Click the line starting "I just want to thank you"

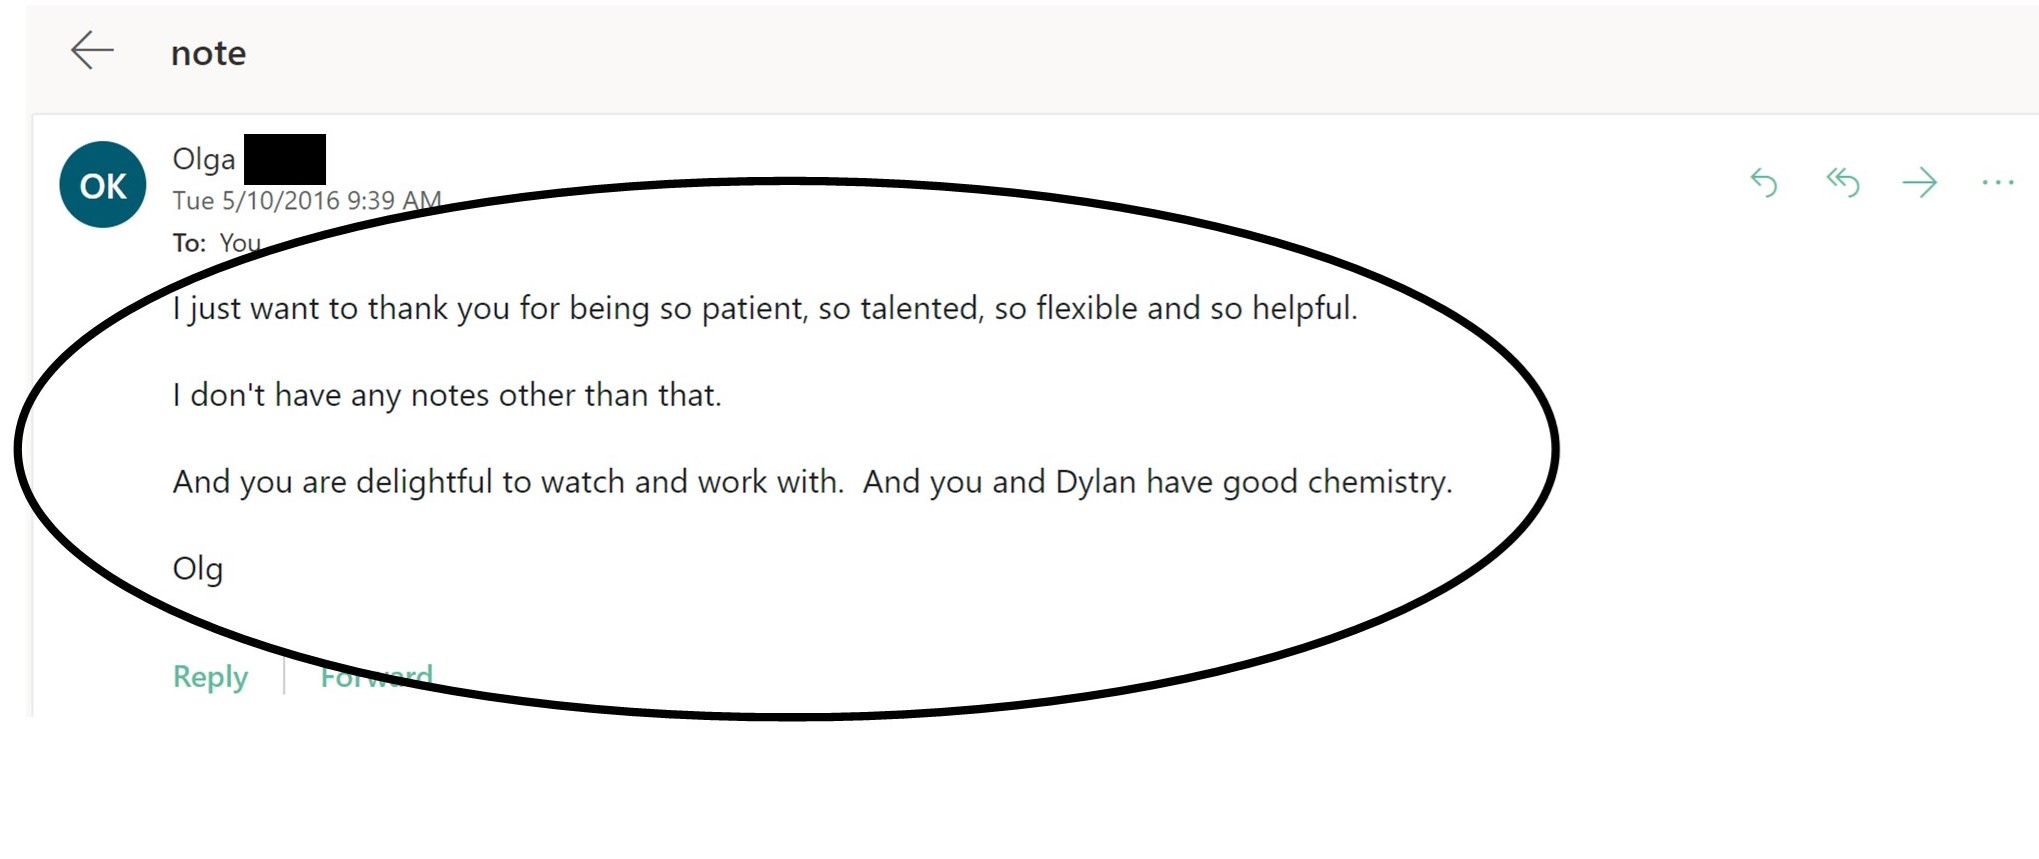click(x=764, y=308)
